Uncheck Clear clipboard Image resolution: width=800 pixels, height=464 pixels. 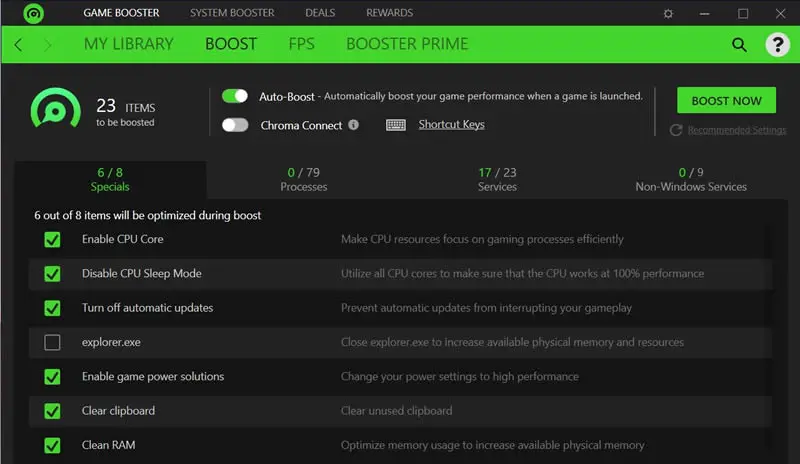coord(52,411)
